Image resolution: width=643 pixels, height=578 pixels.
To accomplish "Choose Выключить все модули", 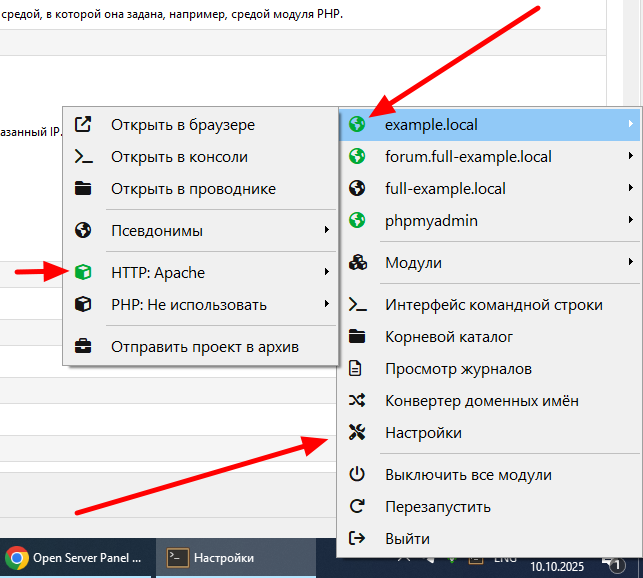I will pyautogui.click(x=489, y=475).
